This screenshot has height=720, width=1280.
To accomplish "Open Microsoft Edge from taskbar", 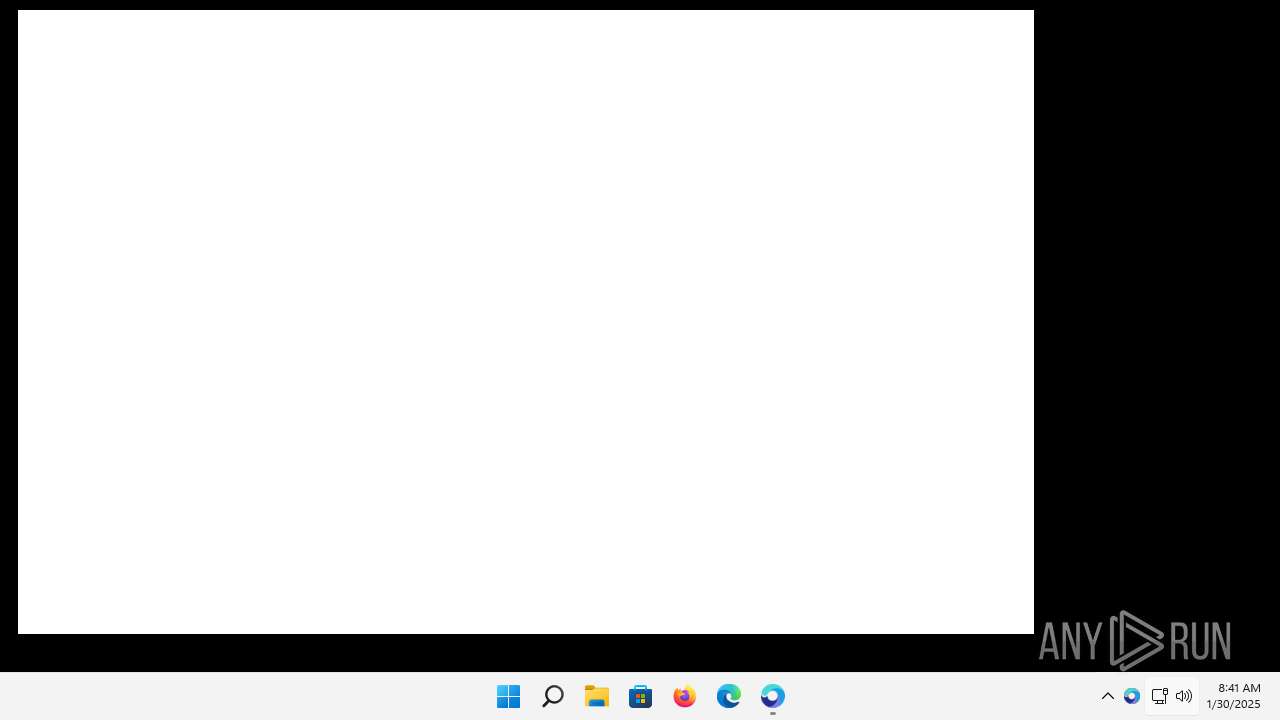I will 729,696.
